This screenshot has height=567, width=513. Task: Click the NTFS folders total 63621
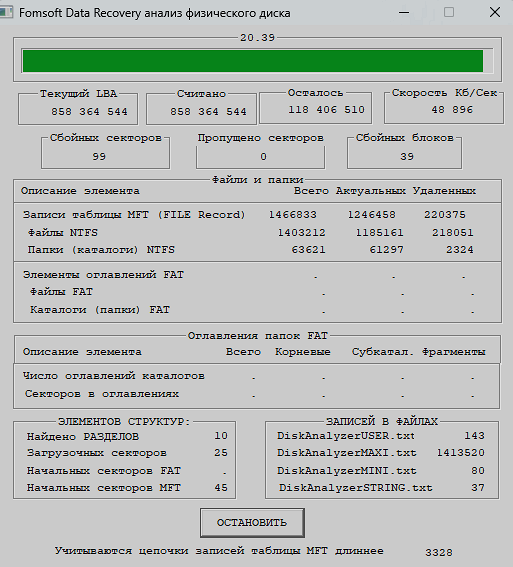[308, 250]
